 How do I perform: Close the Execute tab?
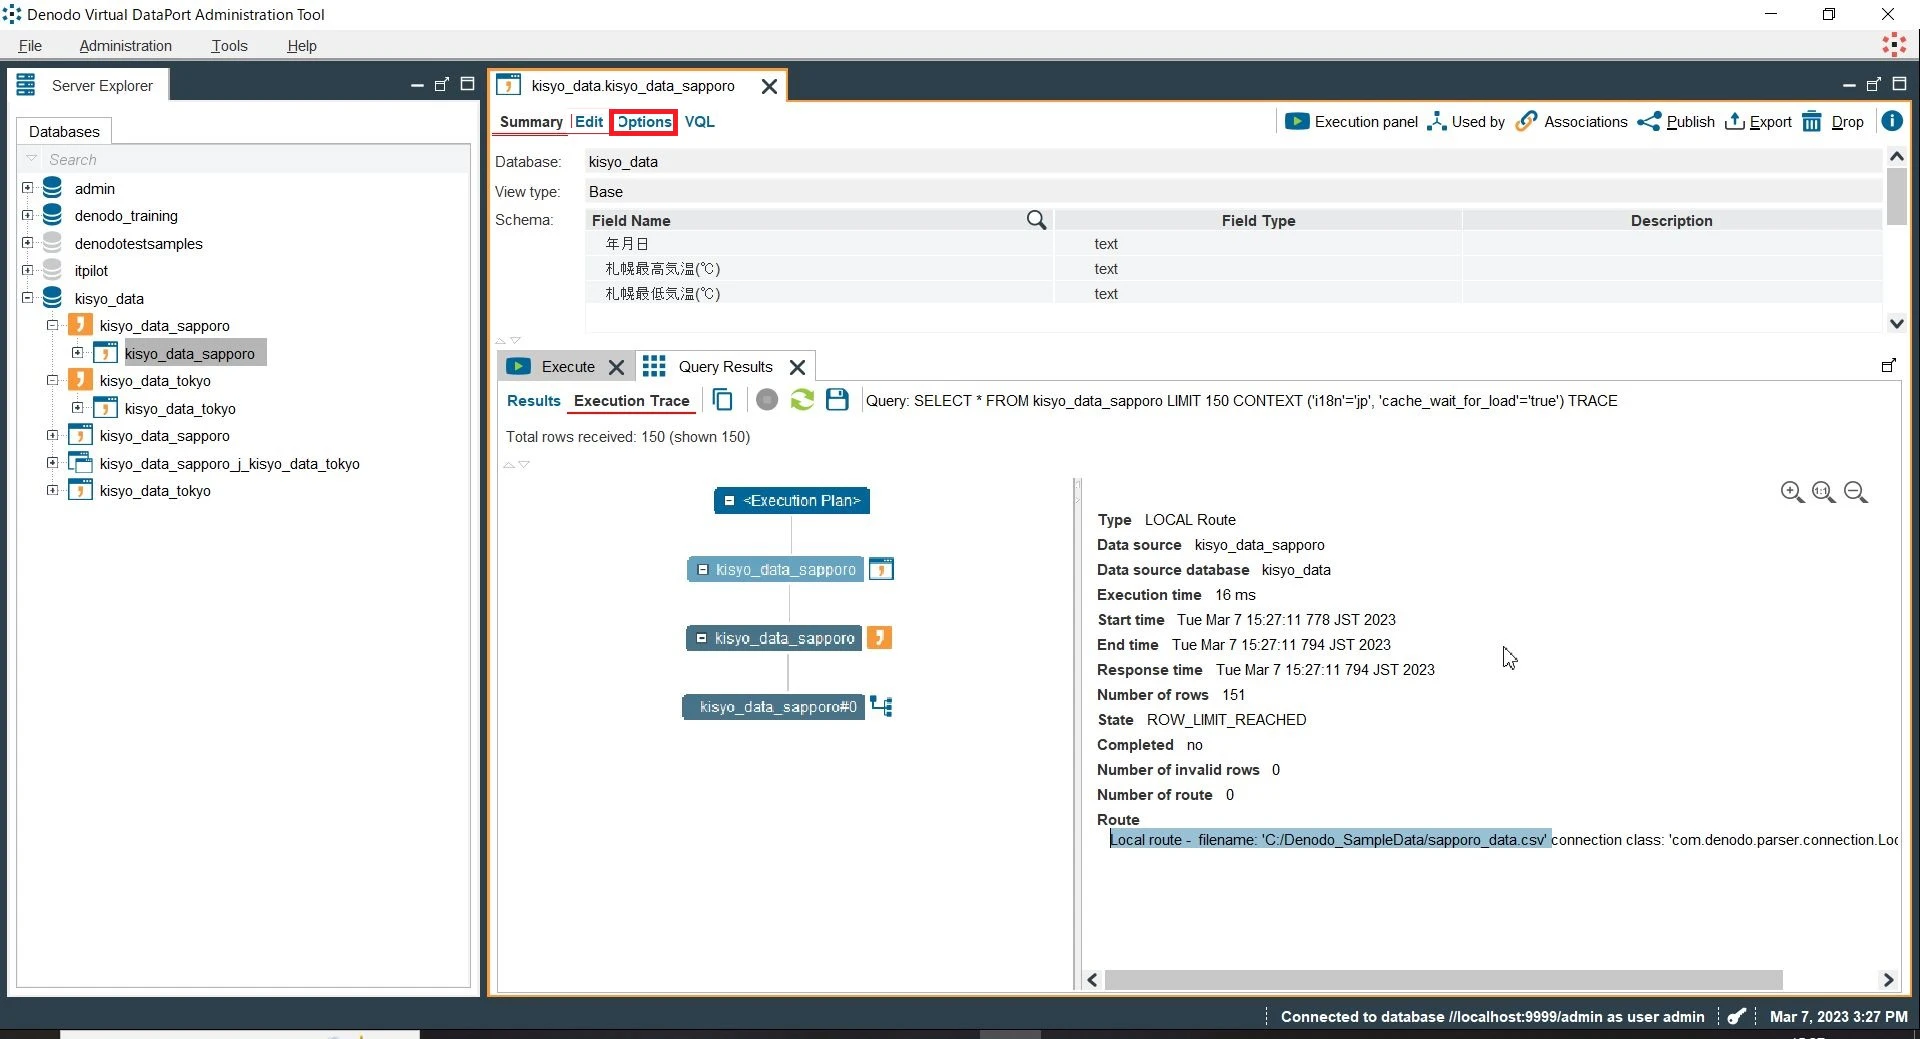[x=617, y=367]
